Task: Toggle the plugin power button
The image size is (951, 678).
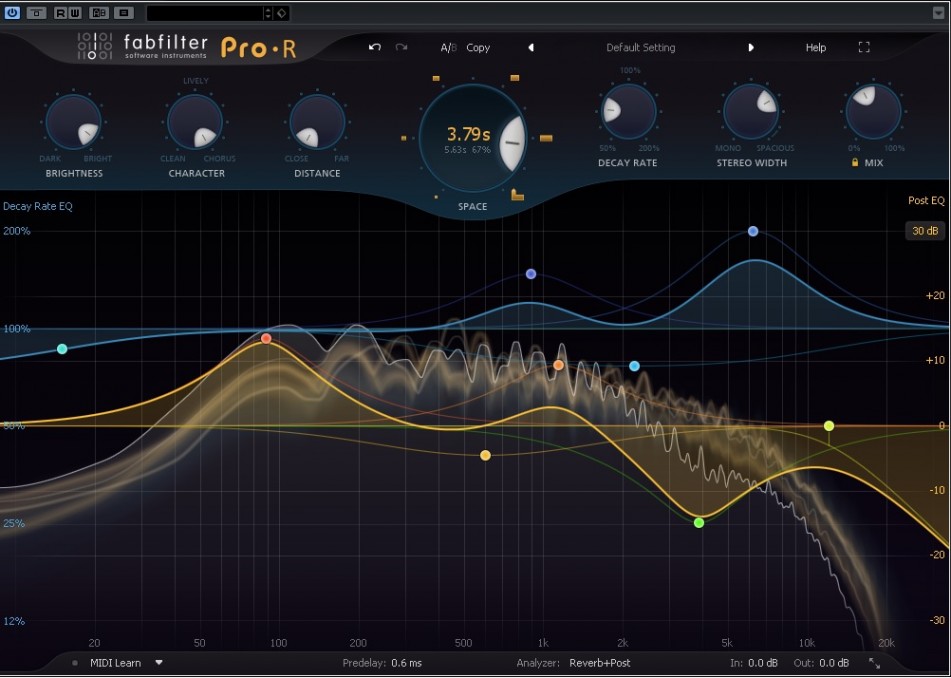Action: (x=12, y=13)
